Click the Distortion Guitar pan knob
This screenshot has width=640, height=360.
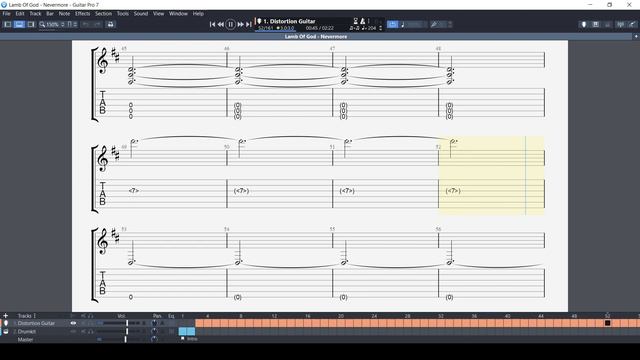154,323
